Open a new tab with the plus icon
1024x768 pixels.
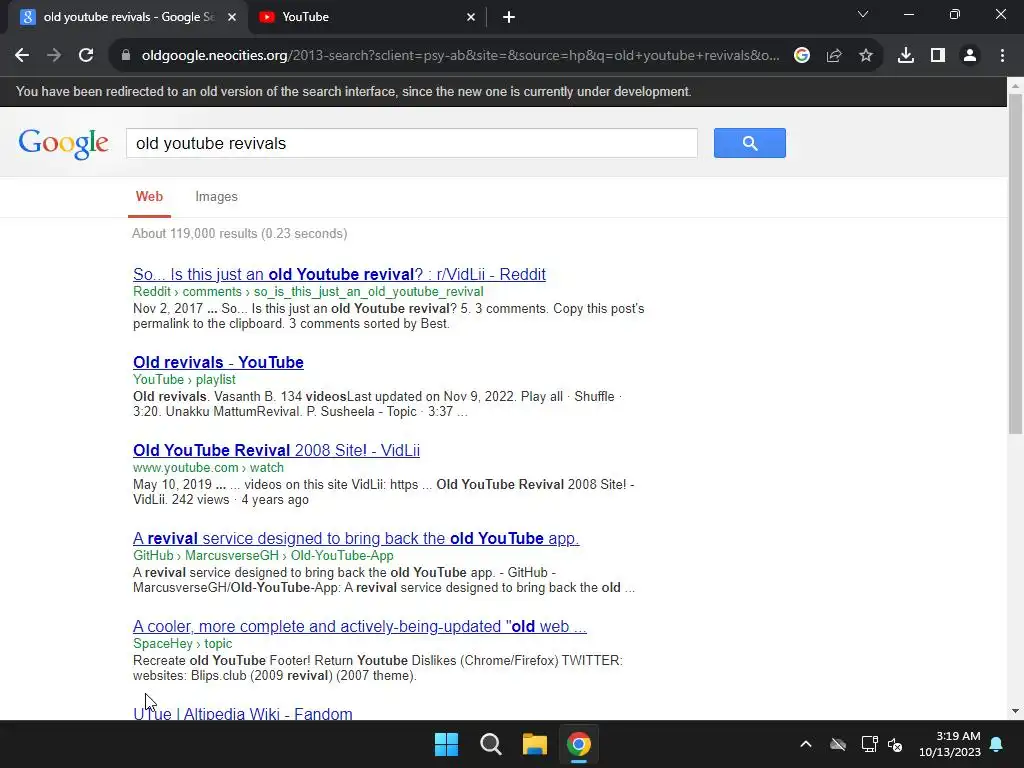click(509, 17)
